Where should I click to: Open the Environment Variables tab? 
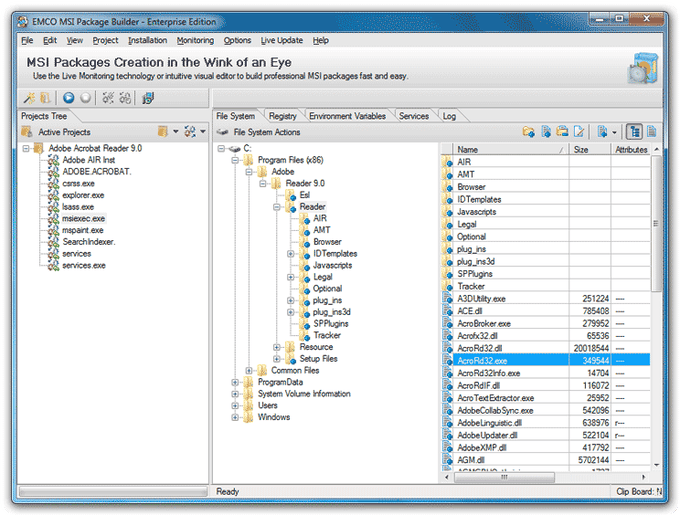347,116
